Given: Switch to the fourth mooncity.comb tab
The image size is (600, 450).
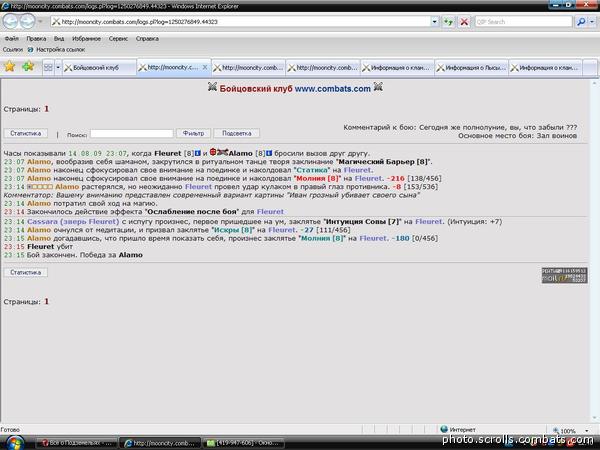Looking at the screenshot, I should point(323,68).
